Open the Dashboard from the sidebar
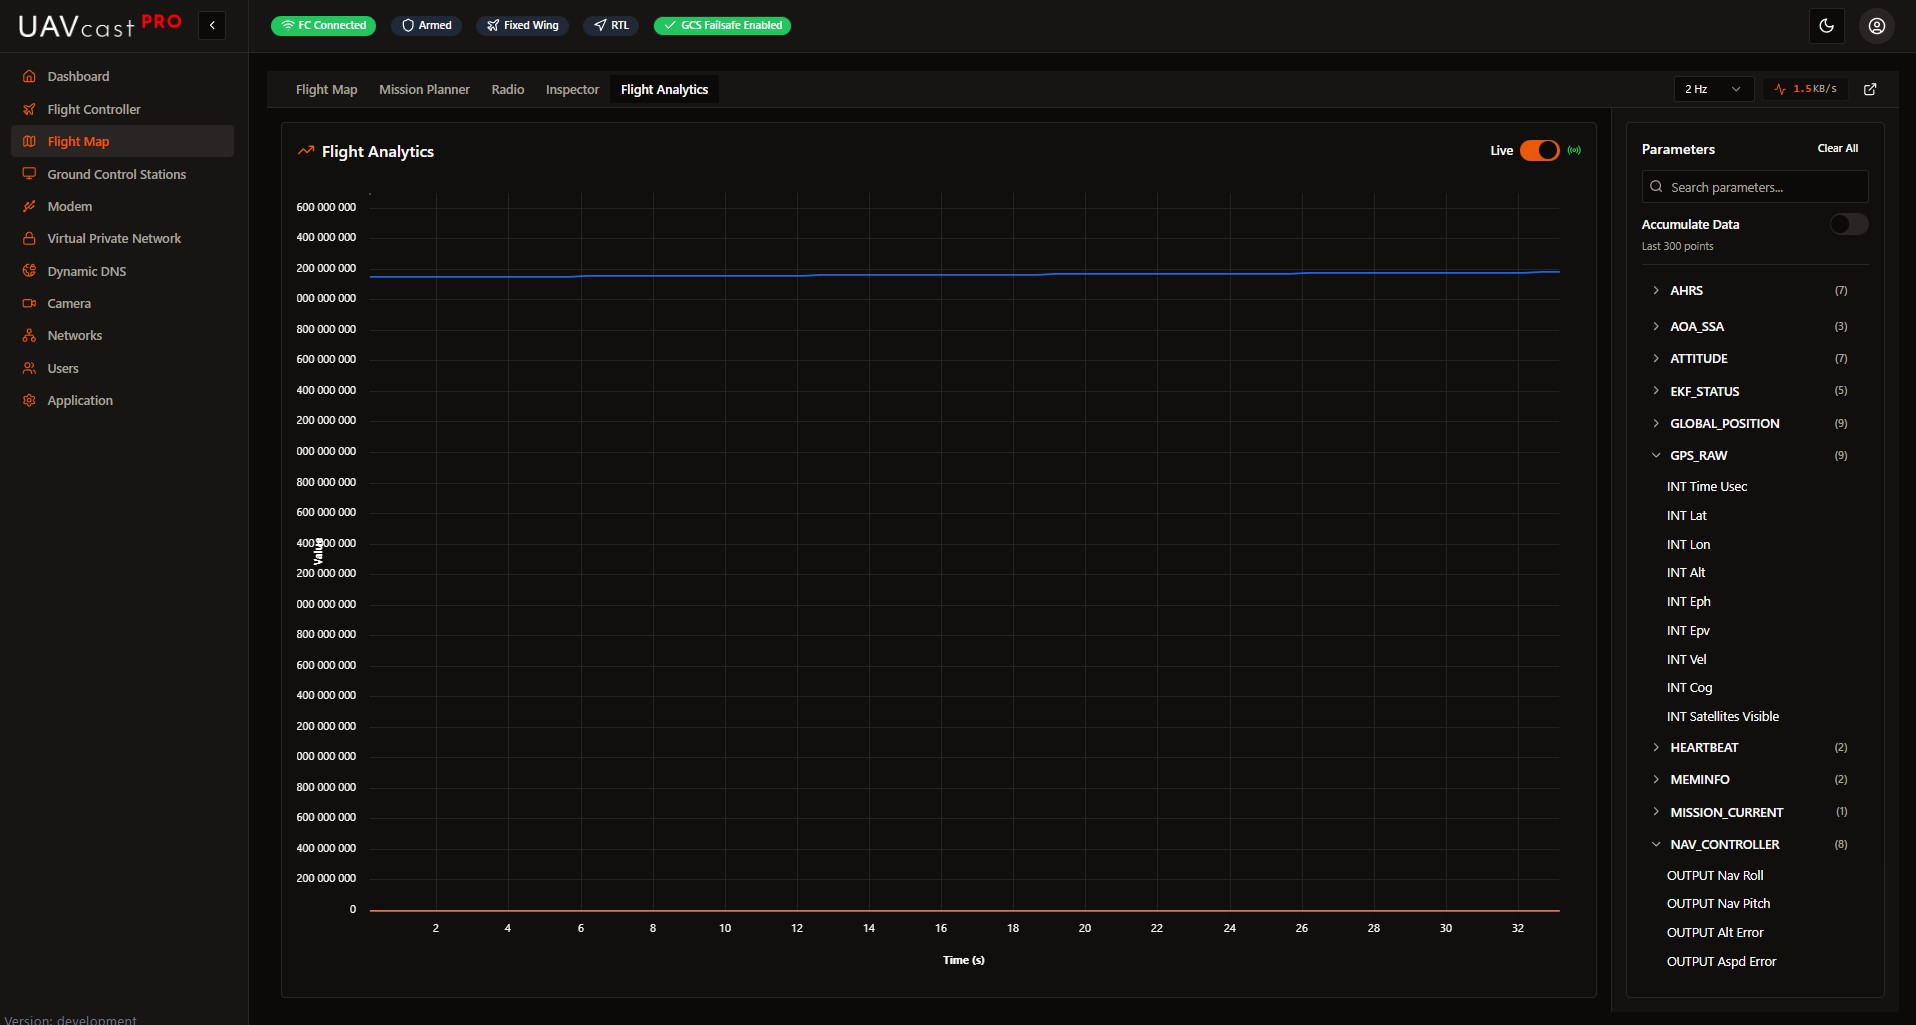The width and height of the screenshot is (1916, 1025). (76, 76)
